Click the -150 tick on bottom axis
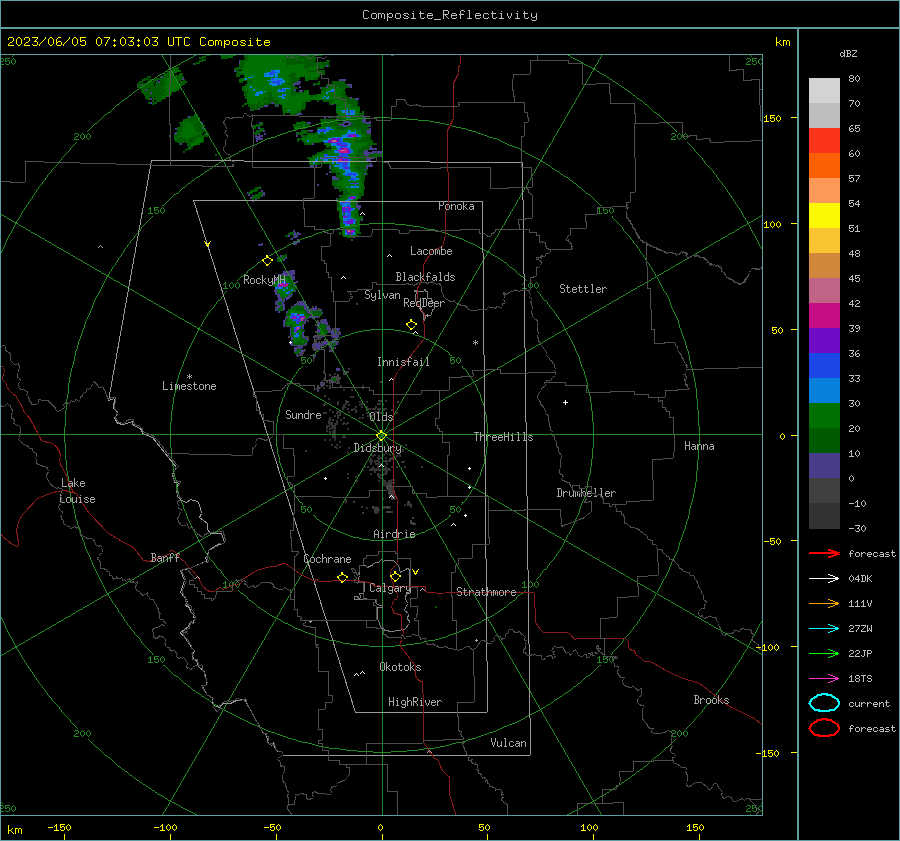Viewport: 900px width, 841px height. tap(59, 827)
